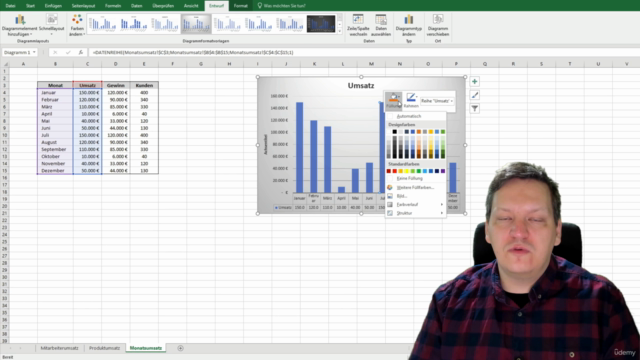Click the chart elements plus button
This screenshot has height=360, width=640.
[x=474, y=82]
